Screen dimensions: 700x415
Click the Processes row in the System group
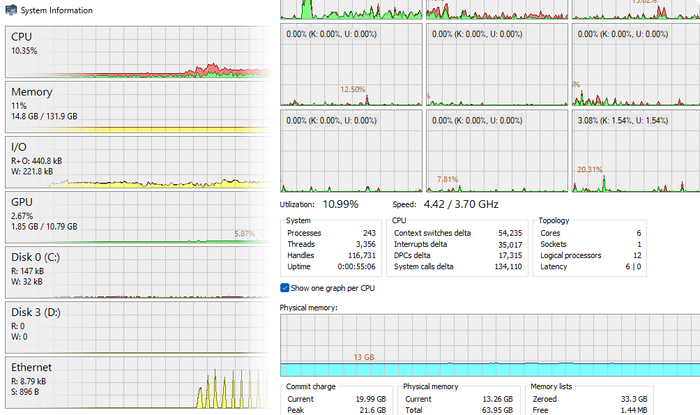click(331, 233)
